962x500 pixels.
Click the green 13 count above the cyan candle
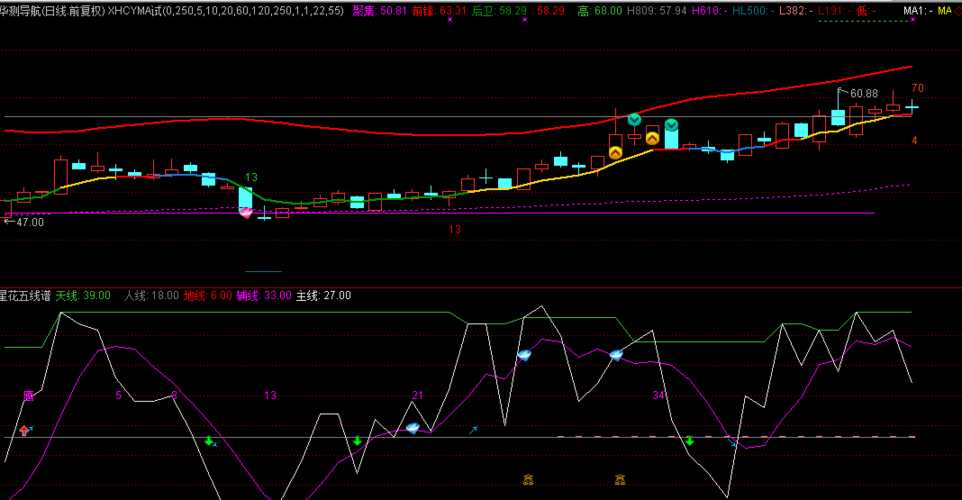coord(251,177)
